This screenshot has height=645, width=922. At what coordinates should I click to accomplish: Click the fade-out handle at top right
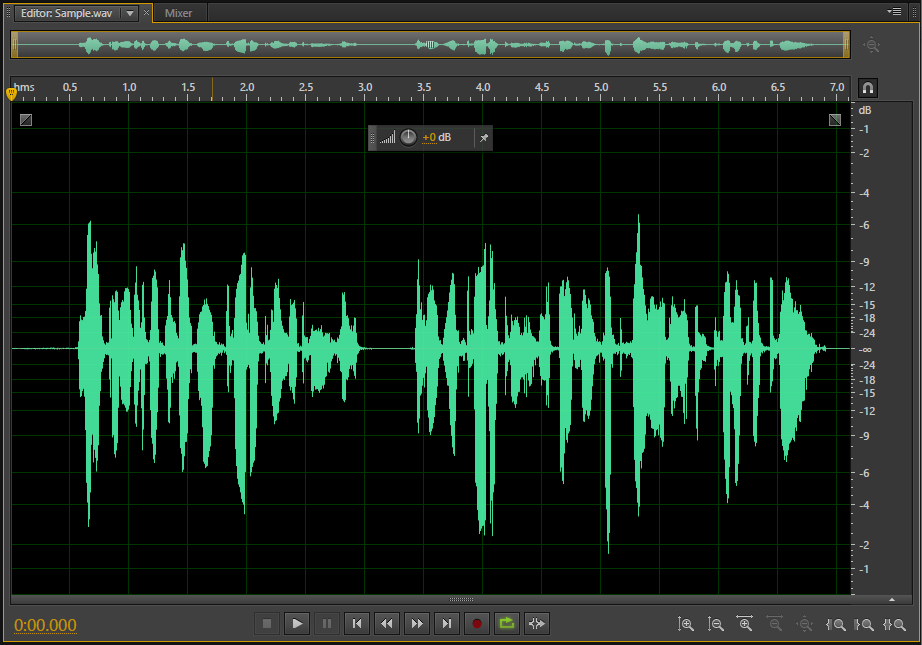(835, 119)
